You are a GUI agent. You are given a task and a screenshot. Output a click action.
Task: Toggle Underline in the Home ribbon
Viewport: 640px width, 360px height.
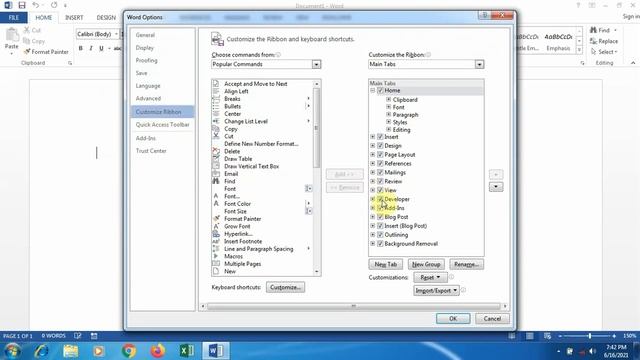click(101, 48)
